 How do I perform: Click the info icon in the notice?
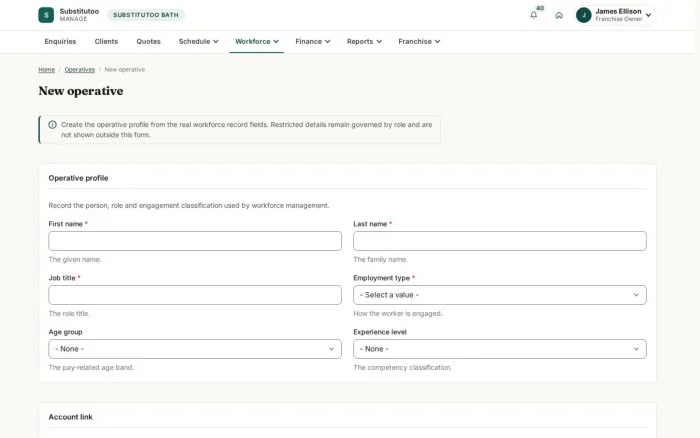pos(52,125)
